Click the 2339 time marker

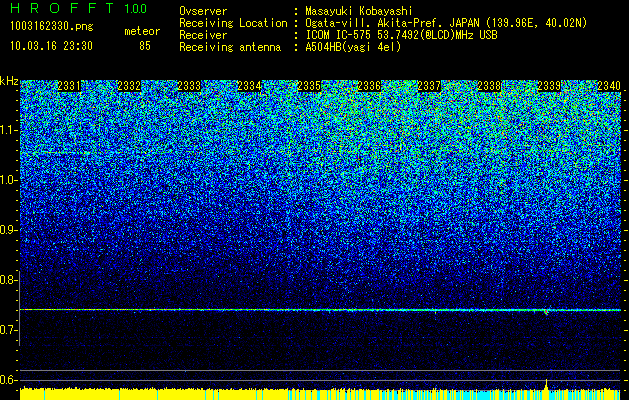tap(549, 86)
